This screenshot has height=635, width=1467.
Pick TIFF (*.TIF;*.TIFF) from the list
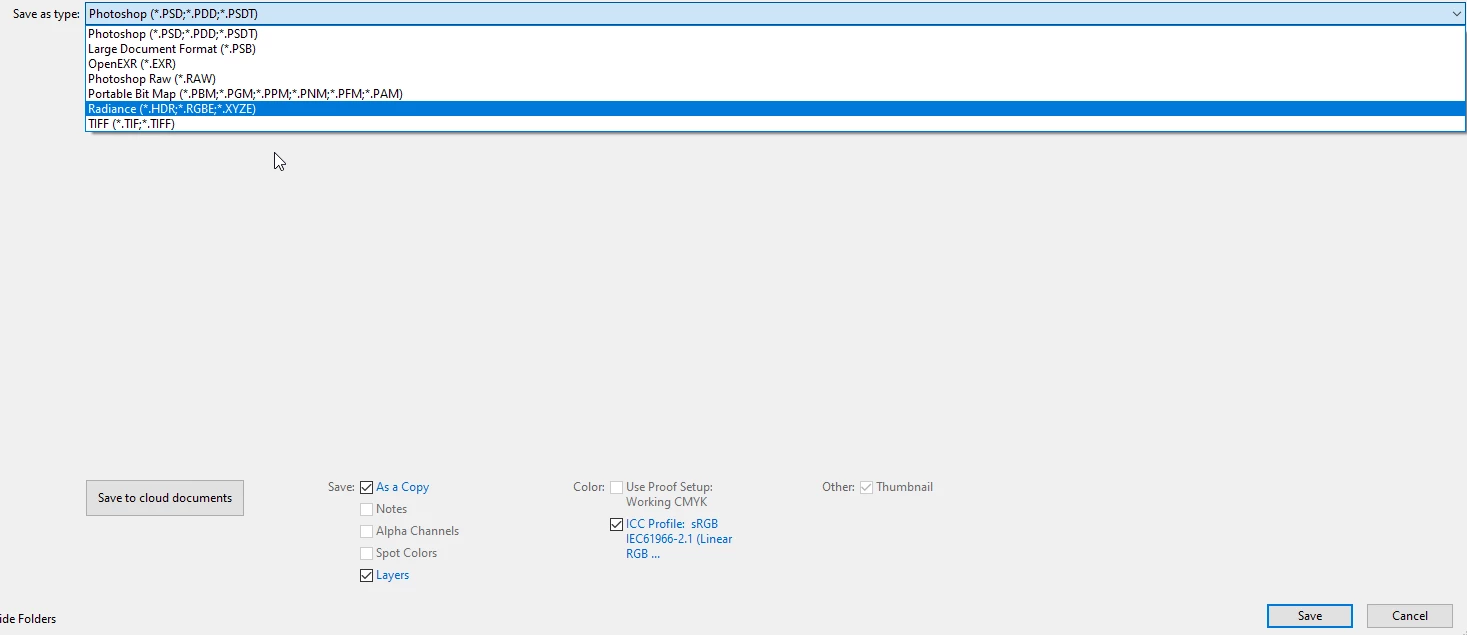[775, 124]
